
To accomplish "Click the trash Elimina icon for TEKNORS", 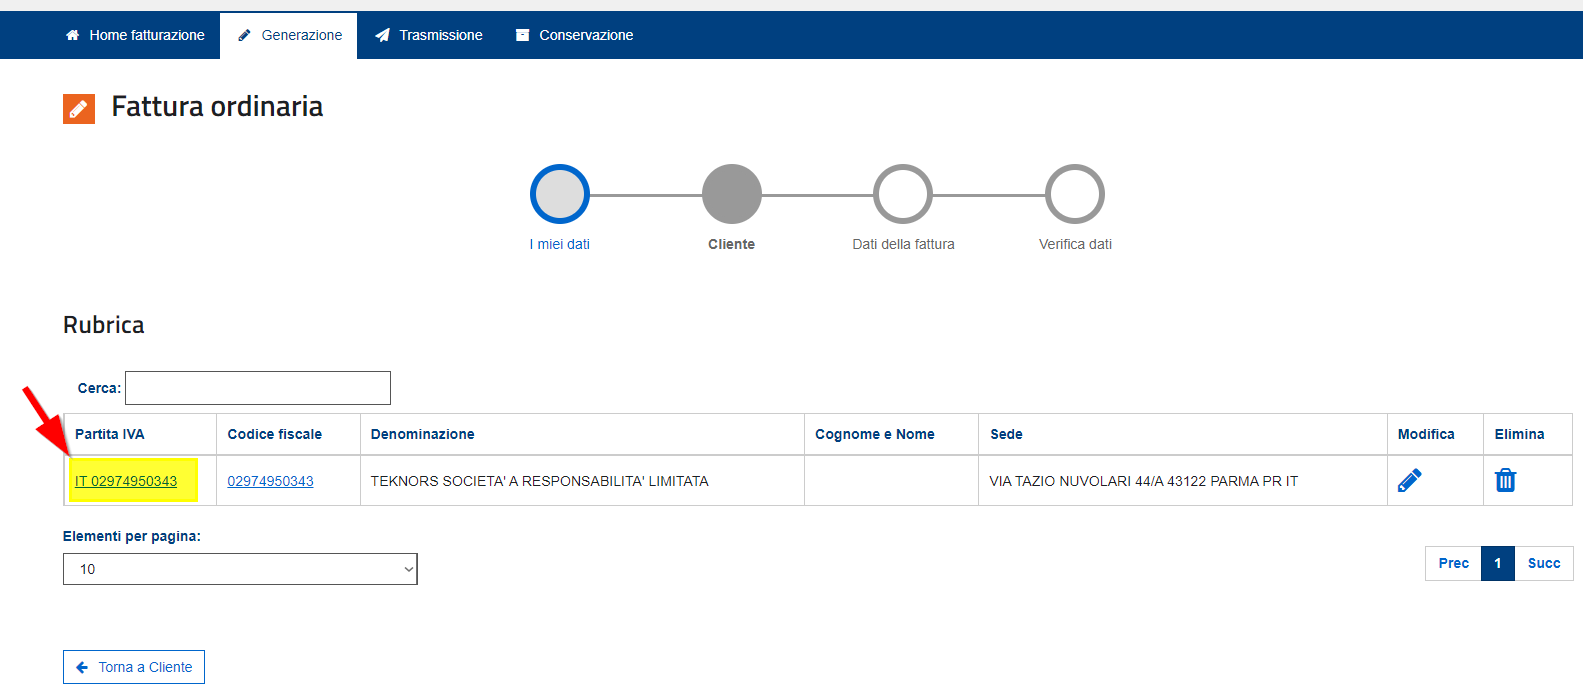I will tap(1505, 481).
